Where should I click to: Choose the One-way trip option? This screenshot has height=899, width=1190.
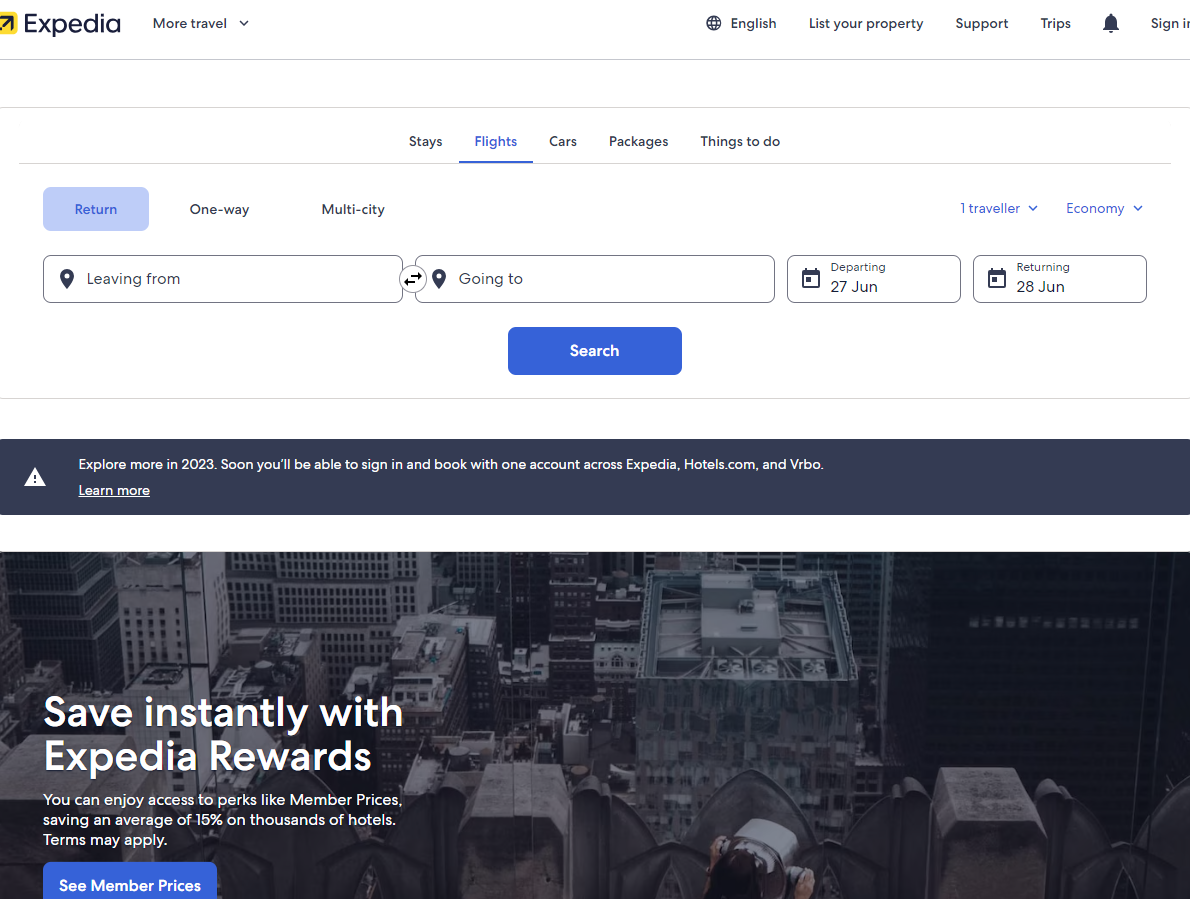click(x=219, y=209)
